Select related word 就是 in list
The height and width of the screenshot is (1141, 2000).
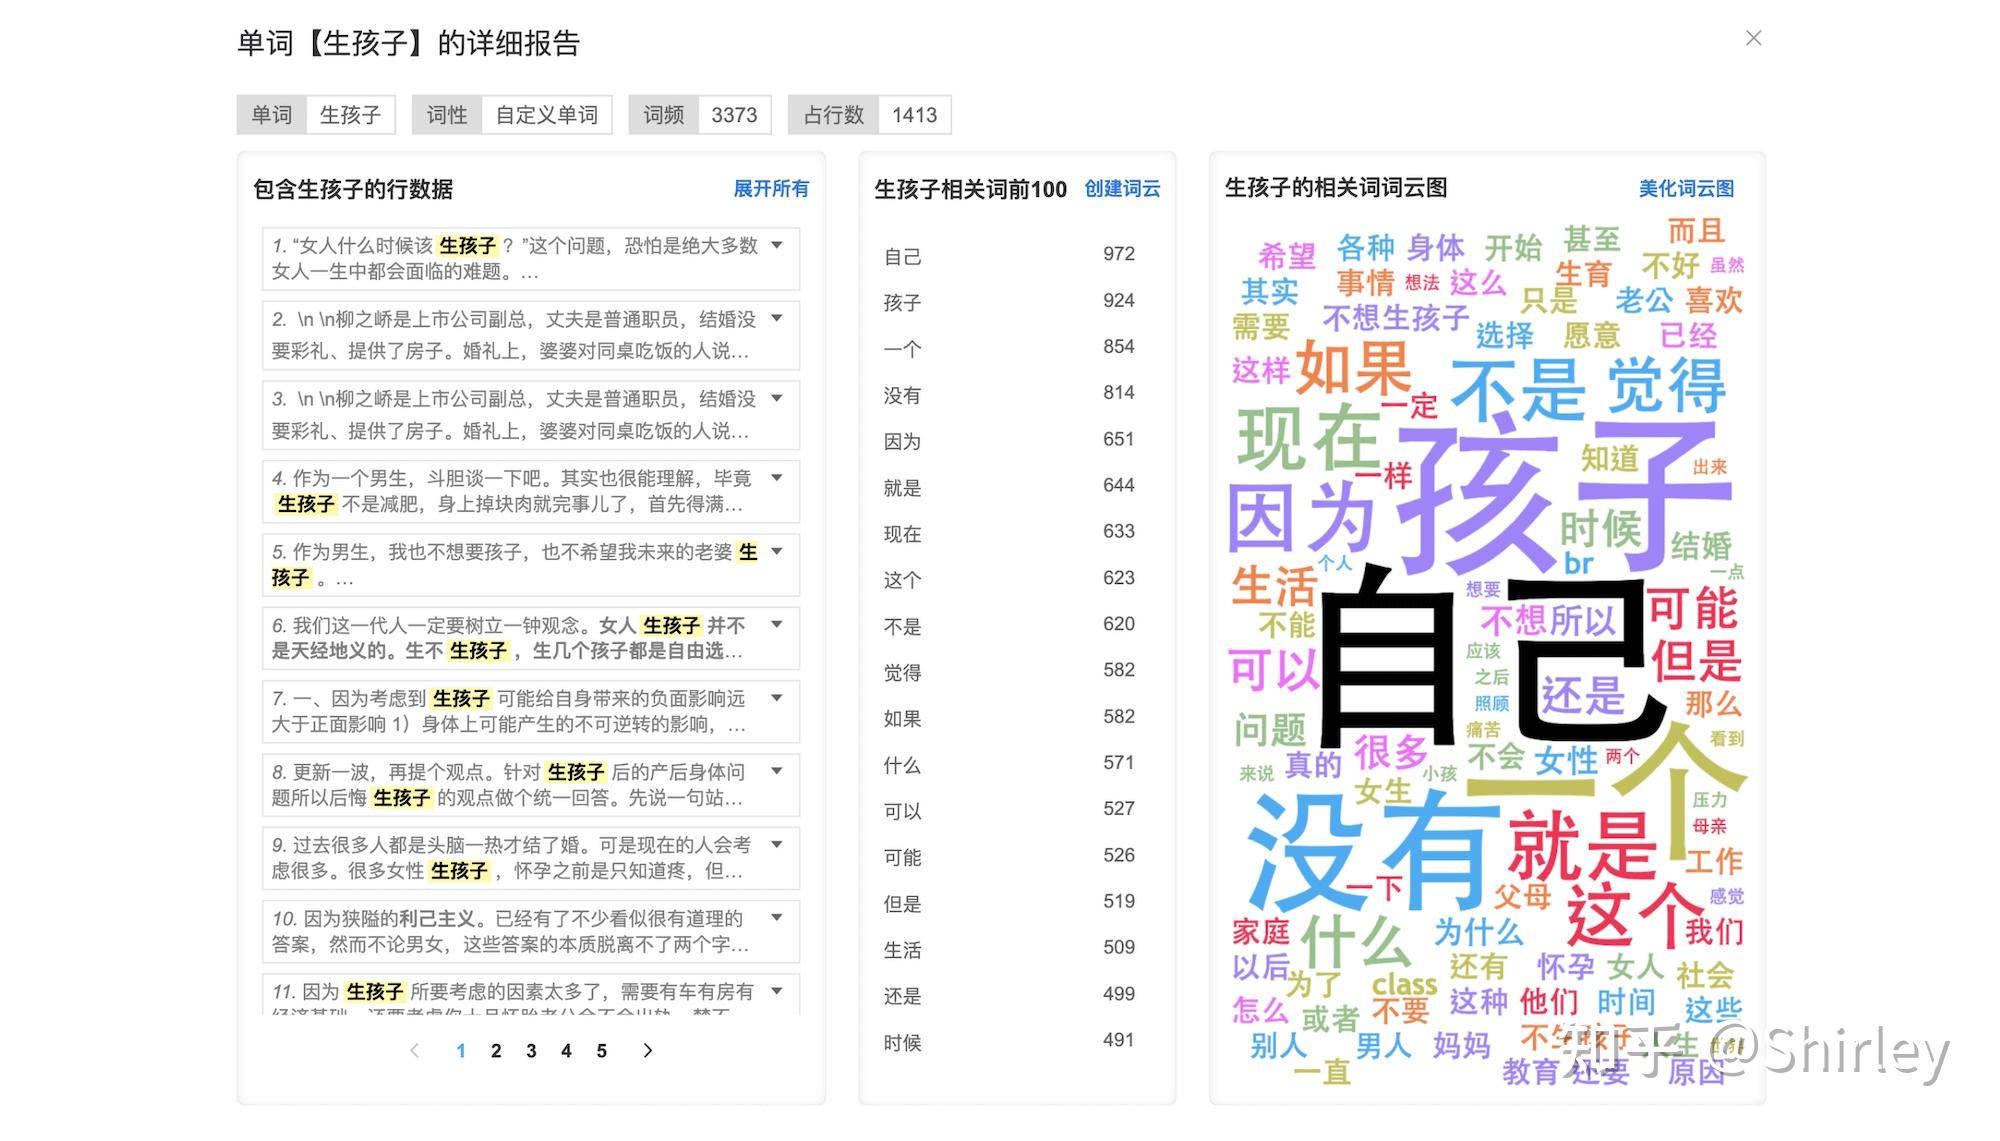click(x=902, y=487)
